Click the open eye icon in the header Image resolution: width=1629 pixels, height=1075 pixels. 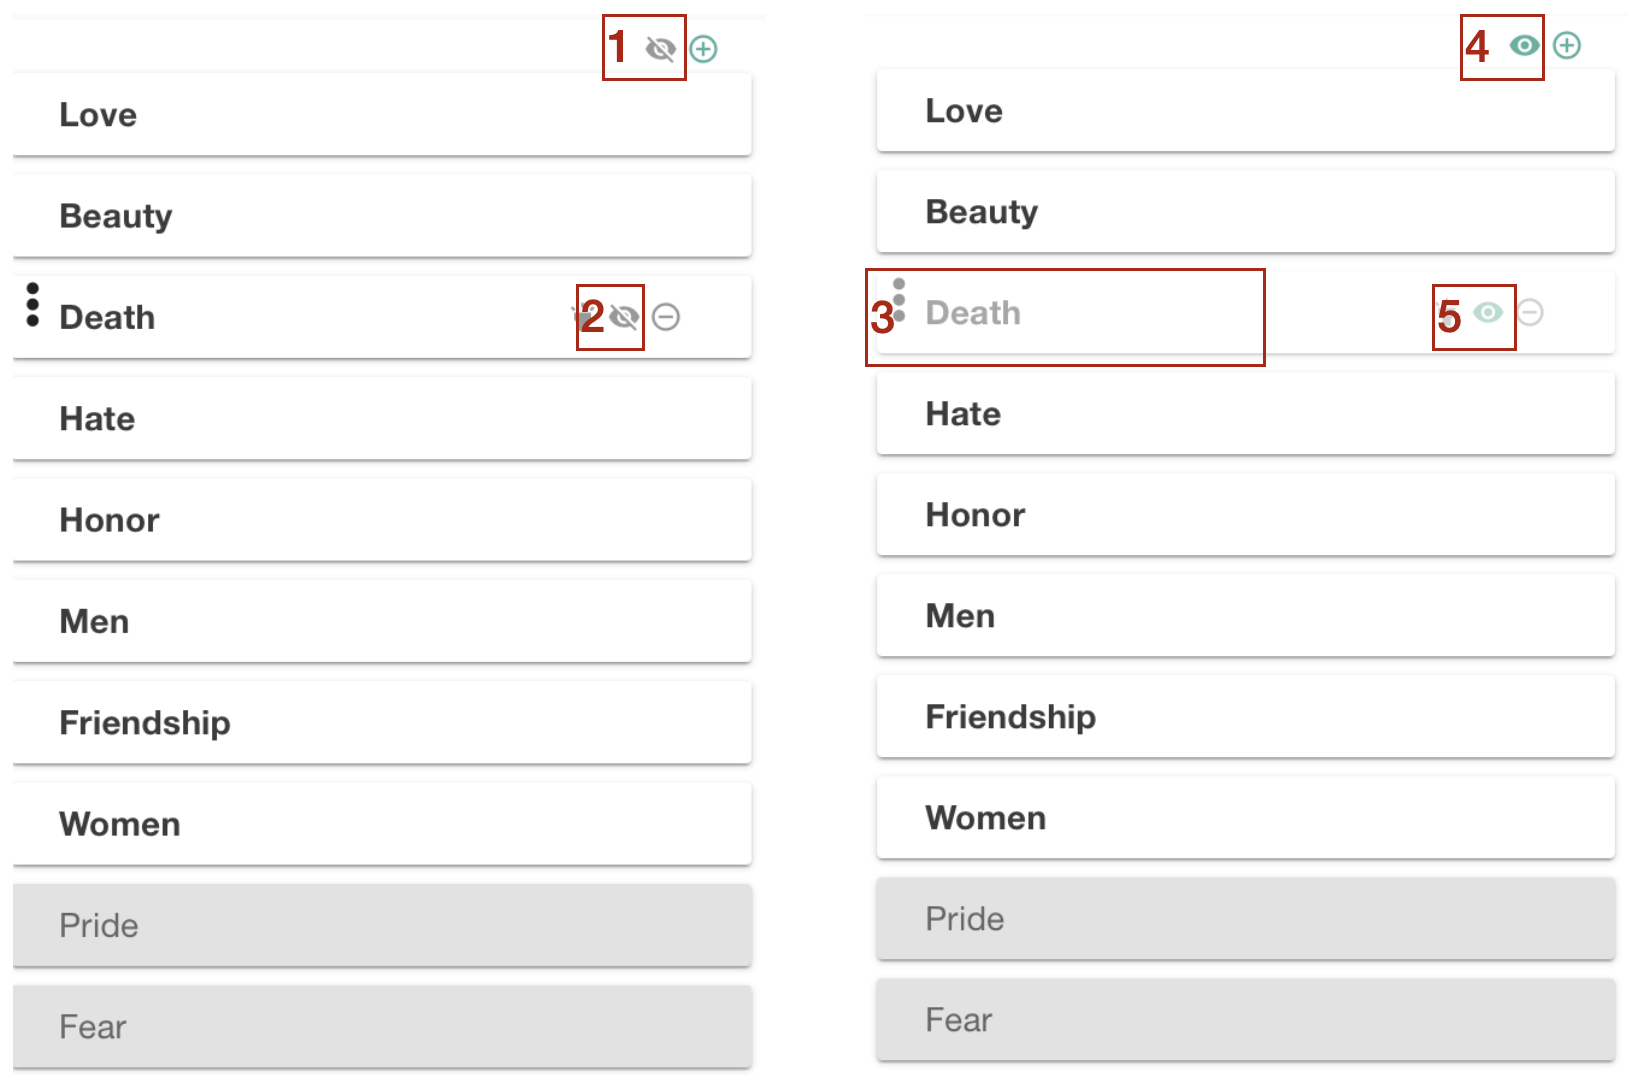point(1524,45)
